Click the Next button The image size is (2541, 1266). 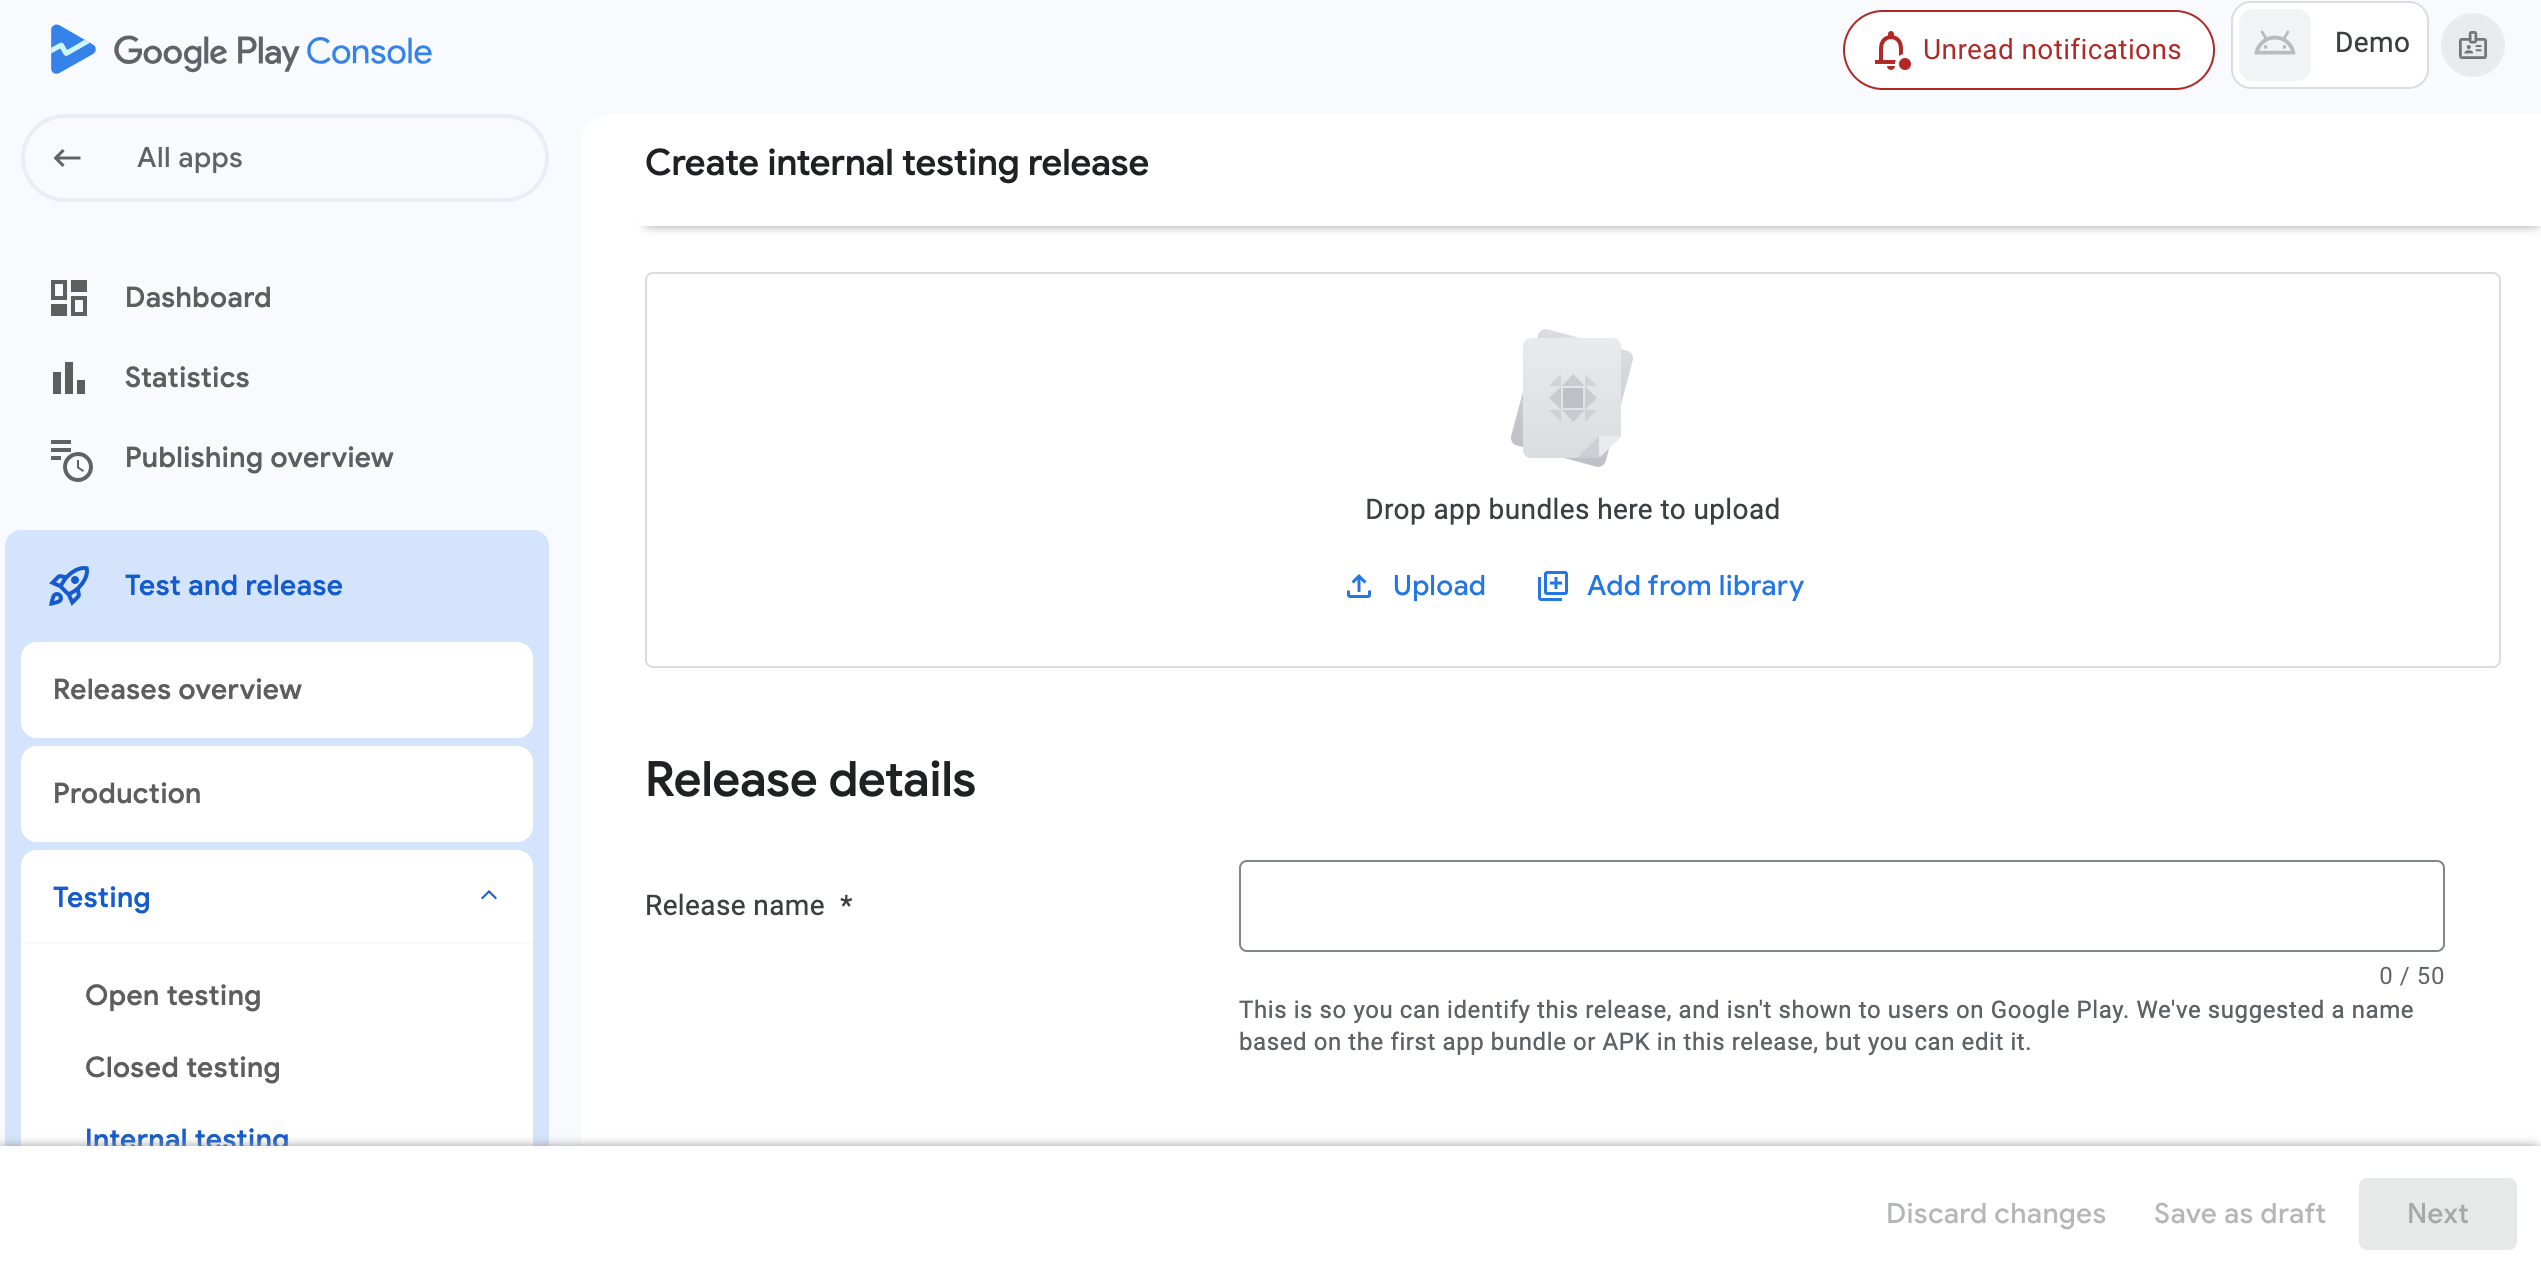tap(2437, 1213)
